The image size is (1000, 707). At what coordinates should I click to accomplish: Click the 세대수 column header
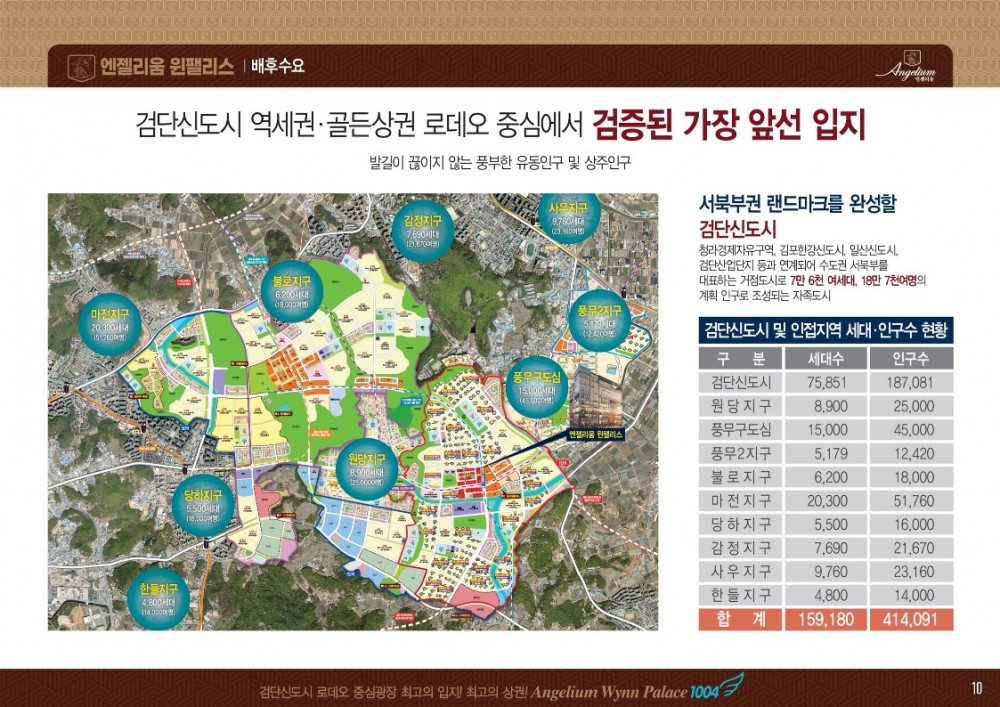coord(826,359)
